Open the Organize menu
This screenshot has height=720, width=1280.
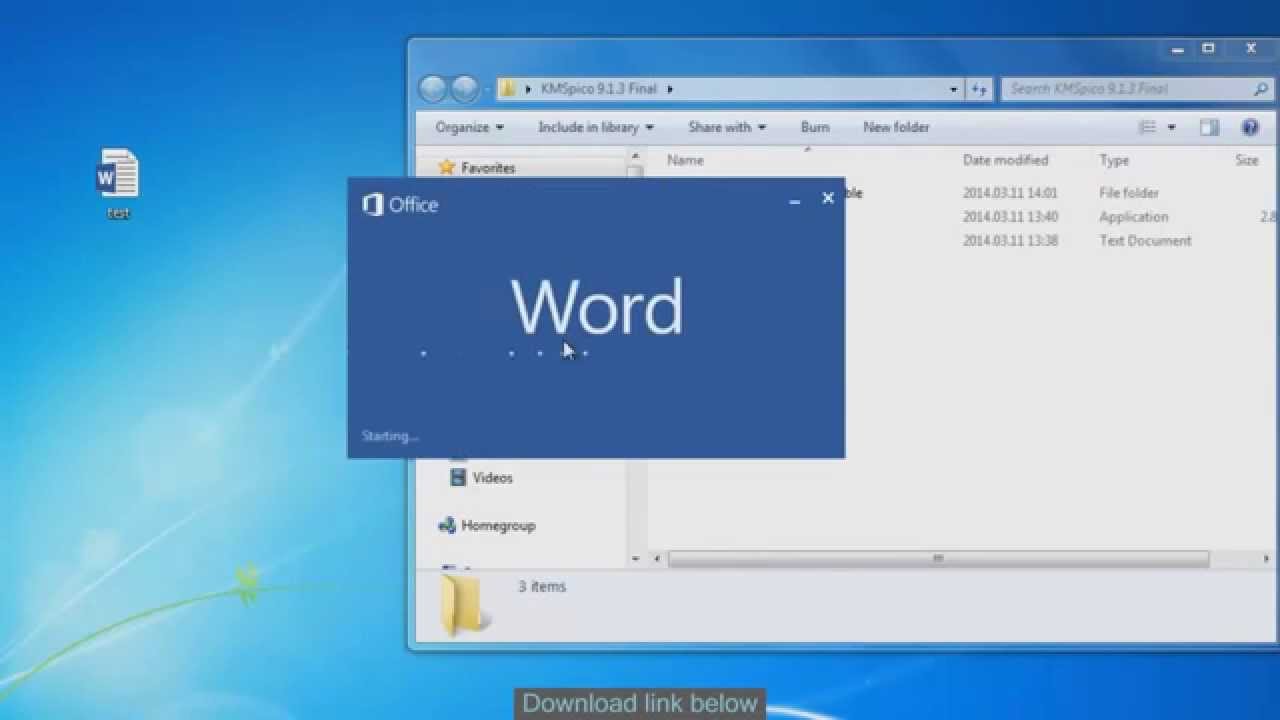pyautogui.click(x=470, y=127)
